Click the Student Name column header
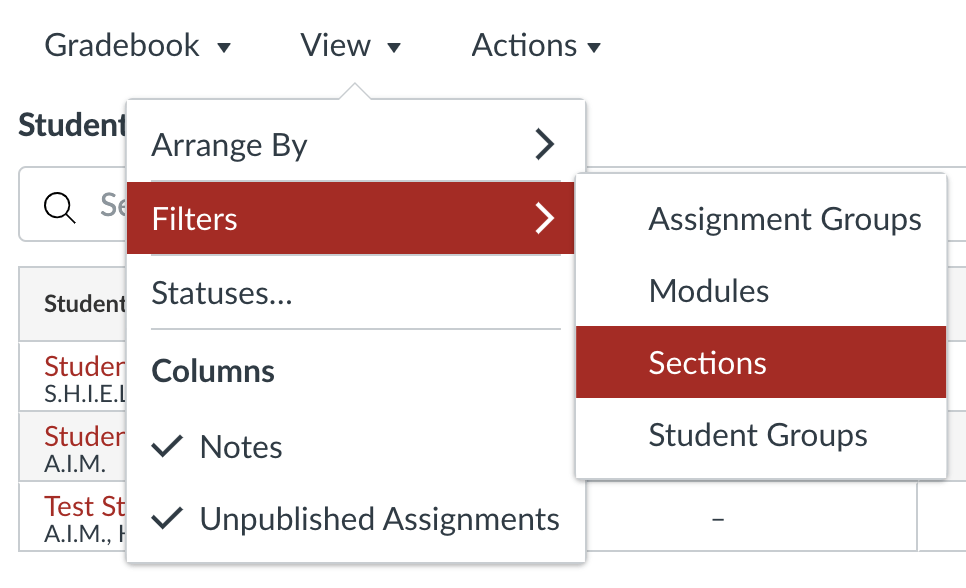The width and height of the screenshot is (966, 588). tap(84, 304)
